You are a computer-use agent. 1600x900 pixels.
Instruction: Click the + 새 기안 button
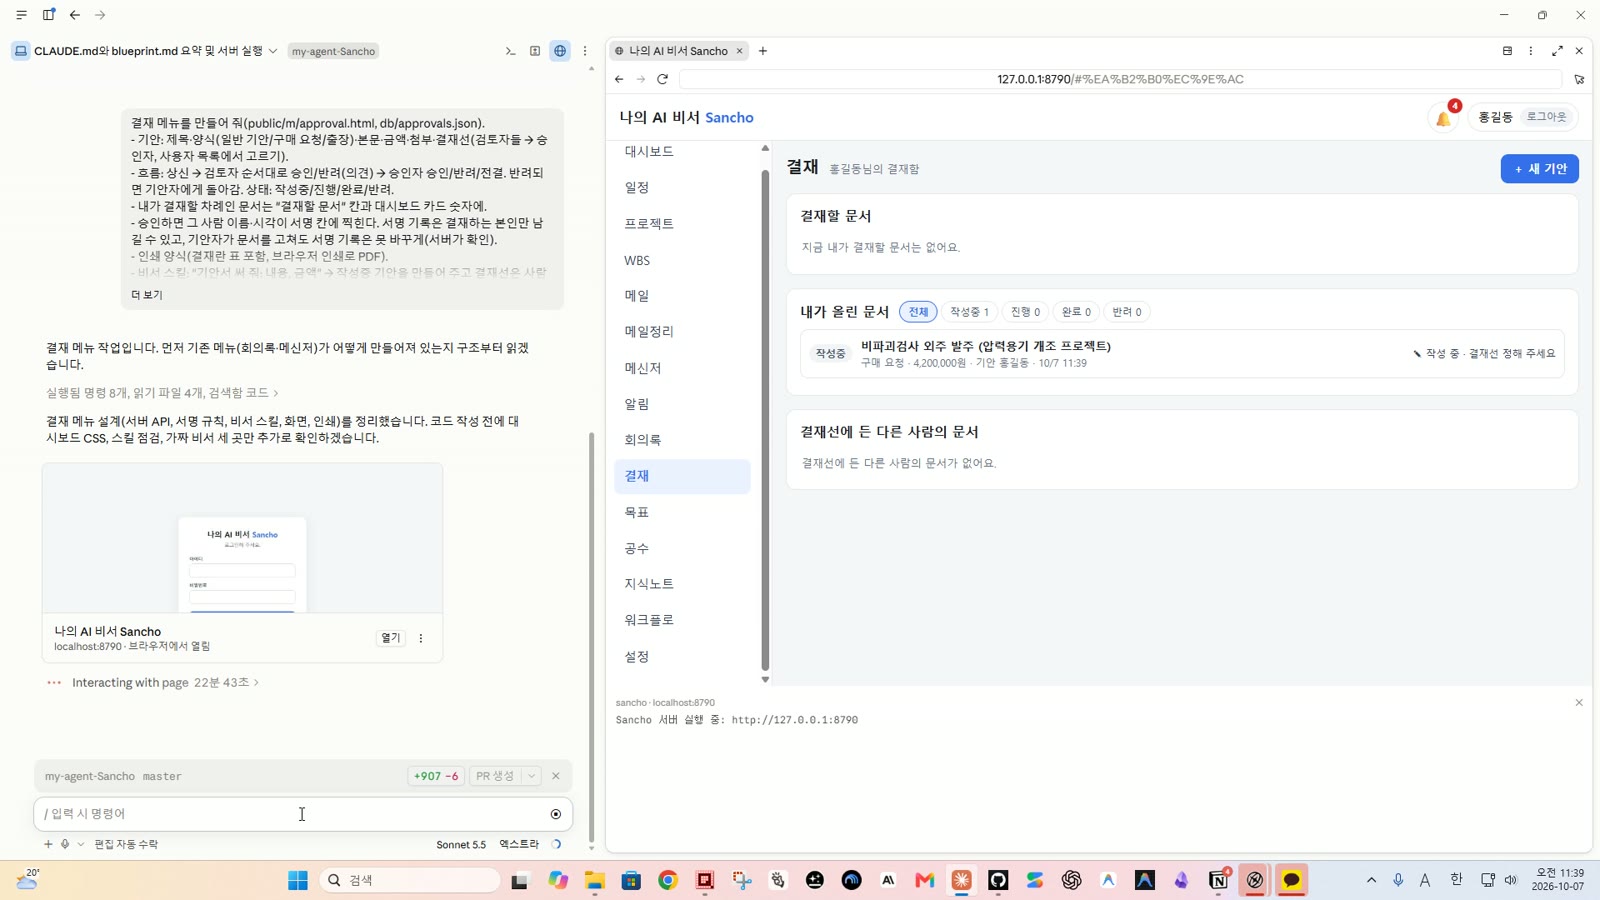tap(1539, 169)
